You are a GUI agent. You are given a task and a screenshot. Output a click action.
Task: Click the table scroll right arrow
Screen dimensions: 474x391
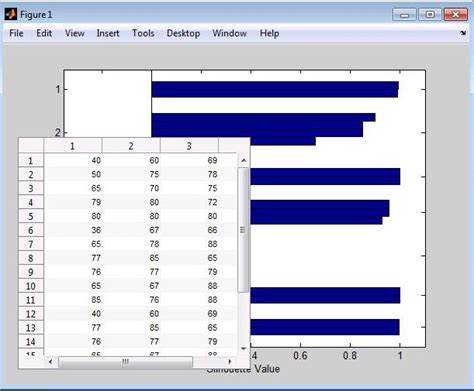[230, 361]
